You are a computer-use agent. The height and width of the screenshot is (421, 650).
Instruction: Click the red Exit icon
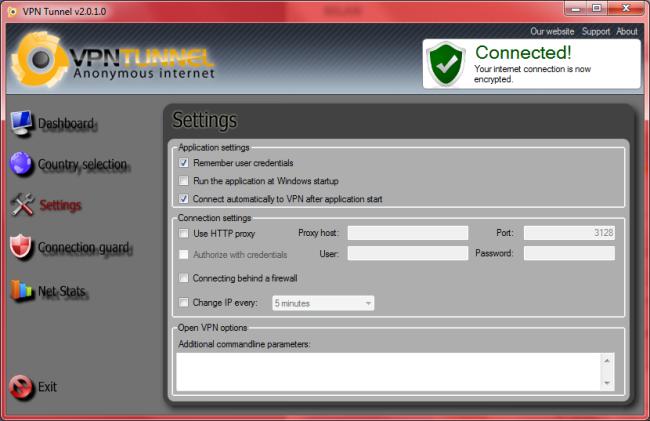(21, 387)
